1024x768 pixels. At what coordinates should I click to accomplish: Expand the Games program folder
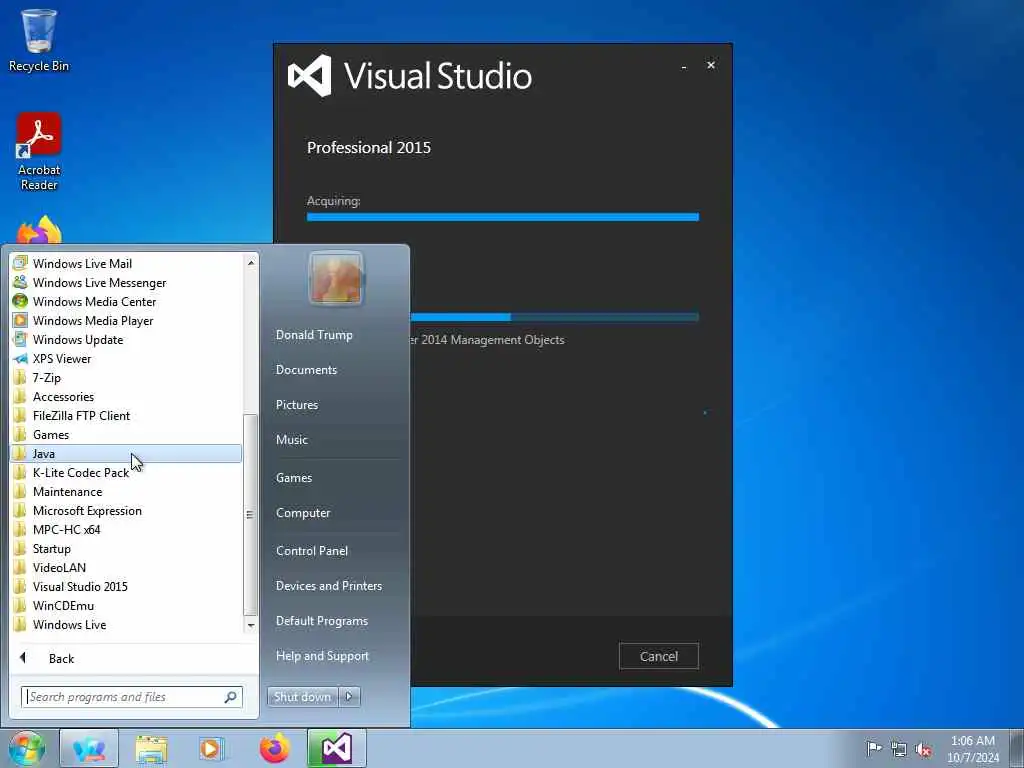coord(126,434)
